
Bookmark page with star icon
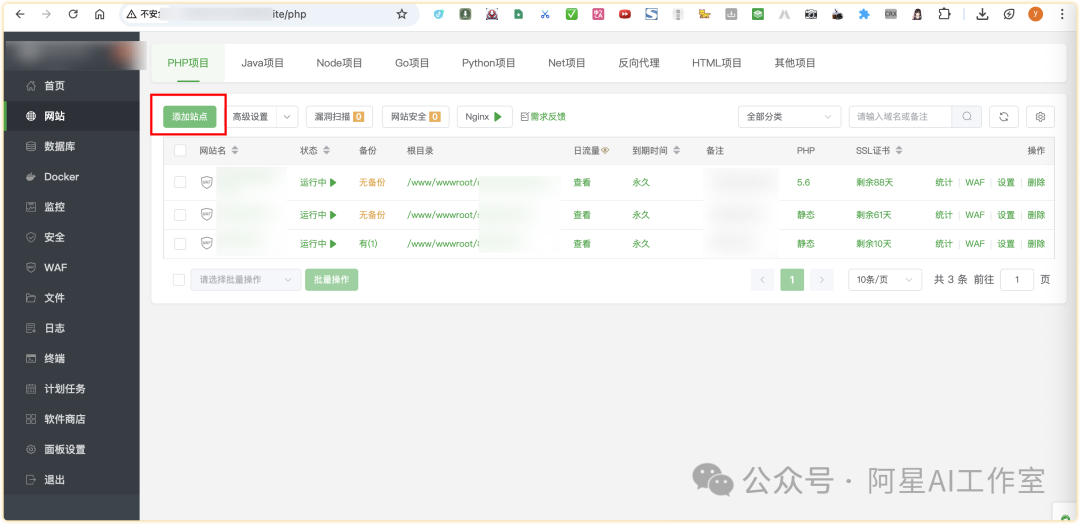coord(401,15)
